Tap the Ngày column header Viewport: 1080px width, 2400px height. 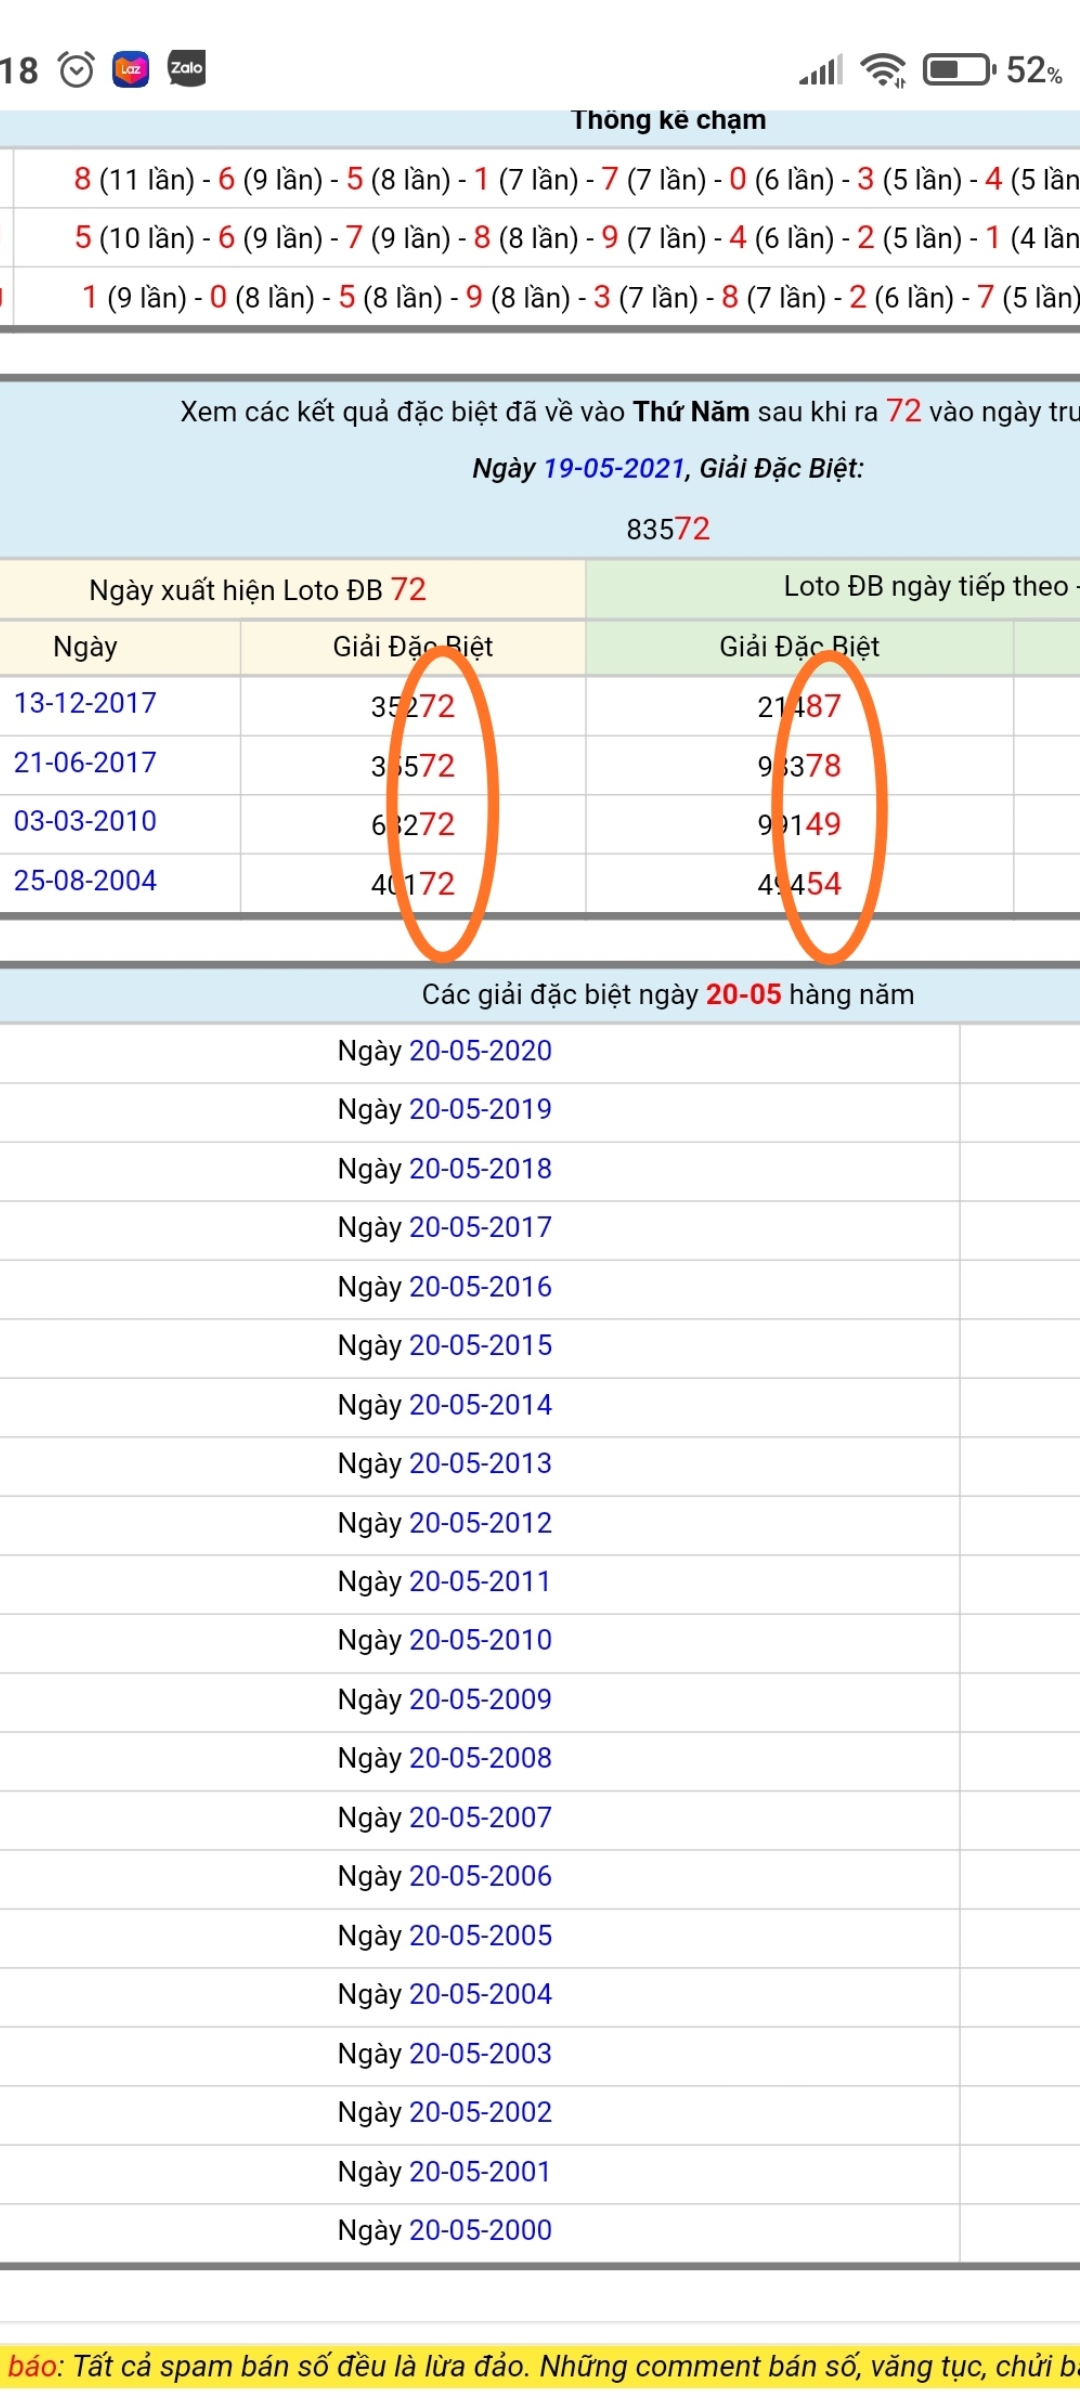tap(85, 647)
